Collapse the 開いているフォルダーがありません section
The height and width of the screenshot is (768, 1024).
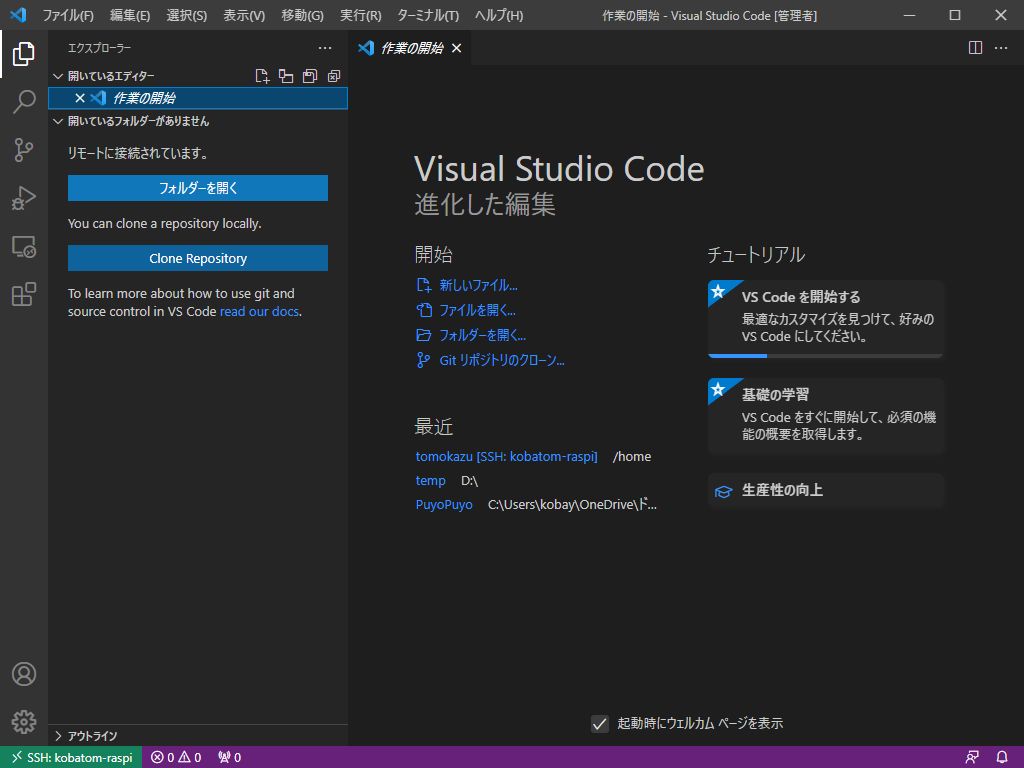[x=58, y=121]
